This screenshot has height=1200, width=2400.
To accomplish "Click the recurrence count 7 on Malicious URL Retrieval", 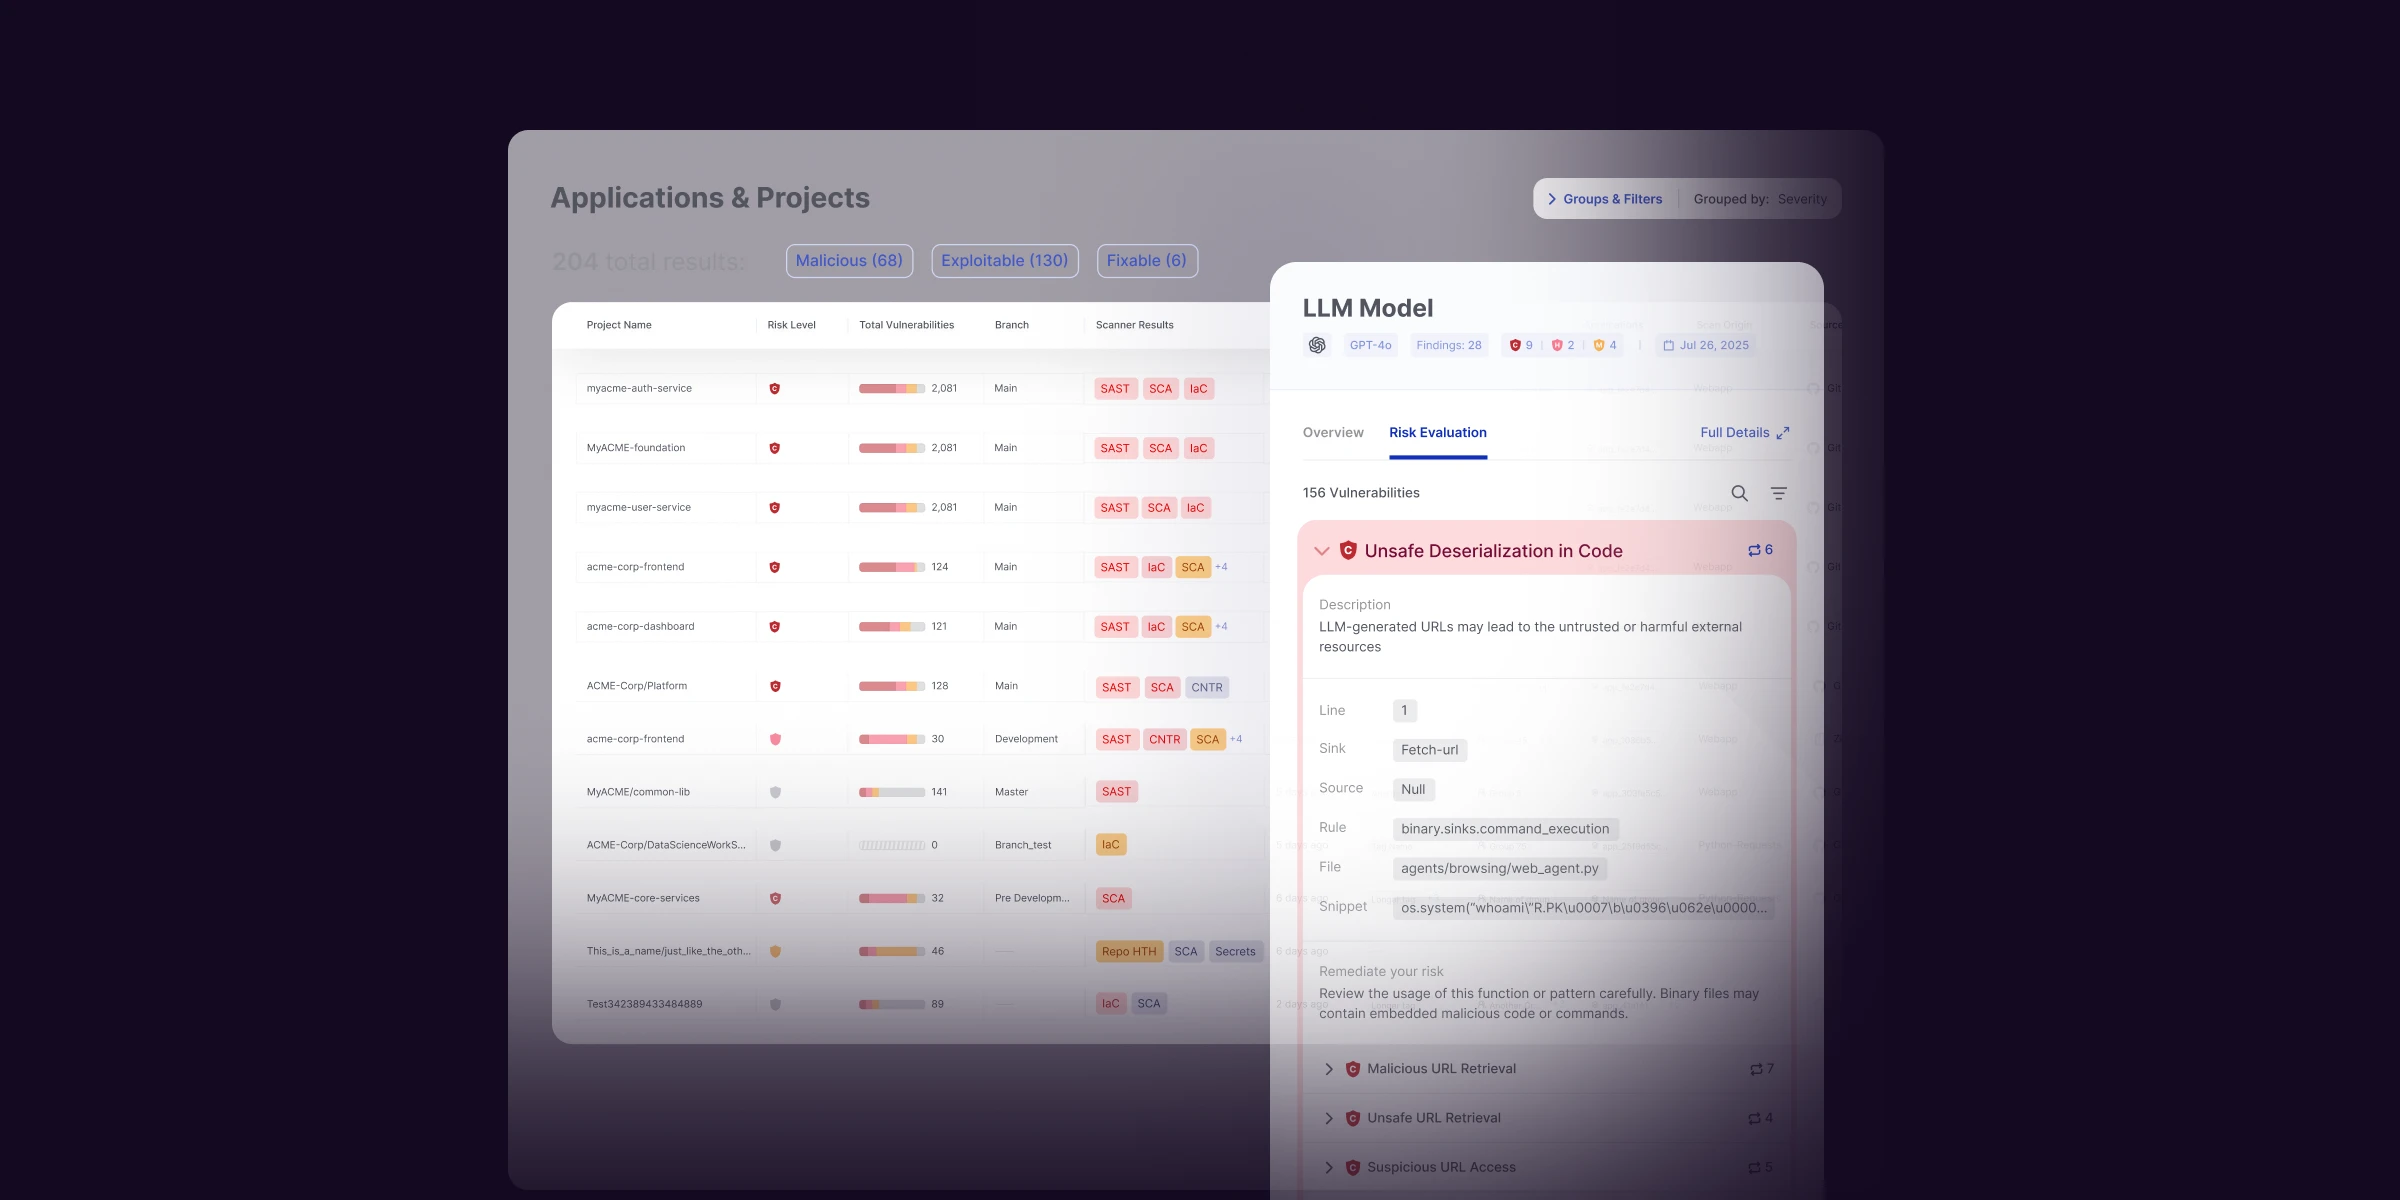I will [1762, 1069].
